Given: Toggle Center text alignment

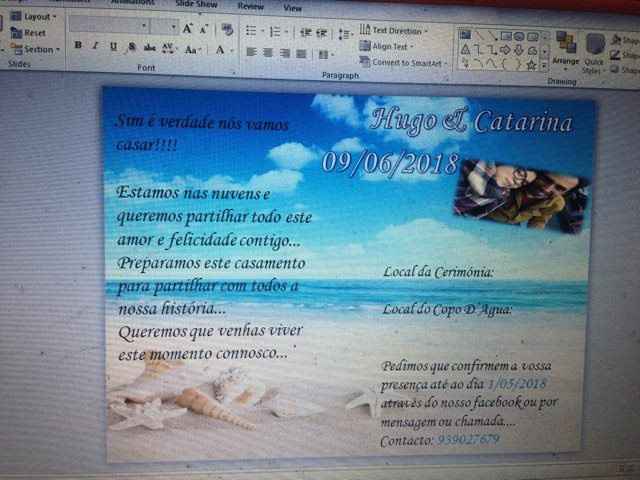Looking at the screenshot, I should [268, 53].
